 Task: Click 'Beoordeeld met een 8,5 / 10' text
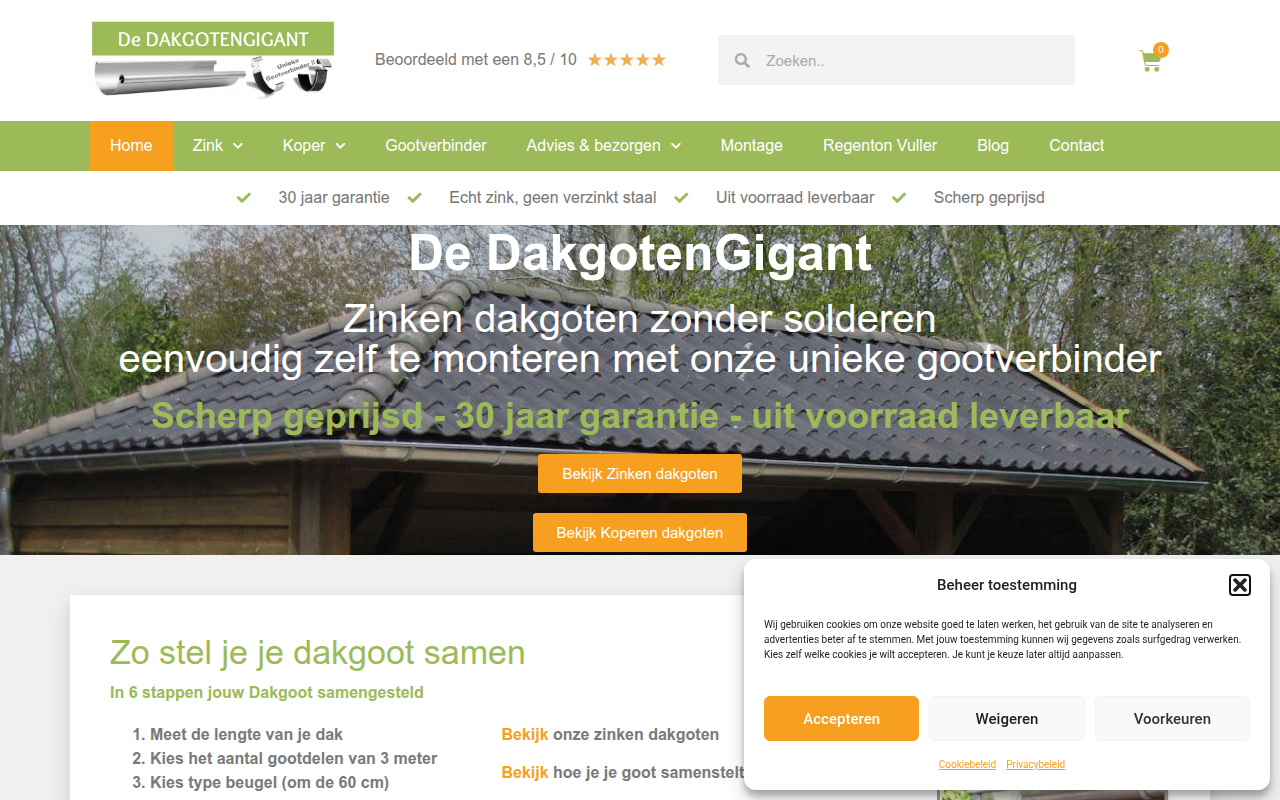click(476, 60)
